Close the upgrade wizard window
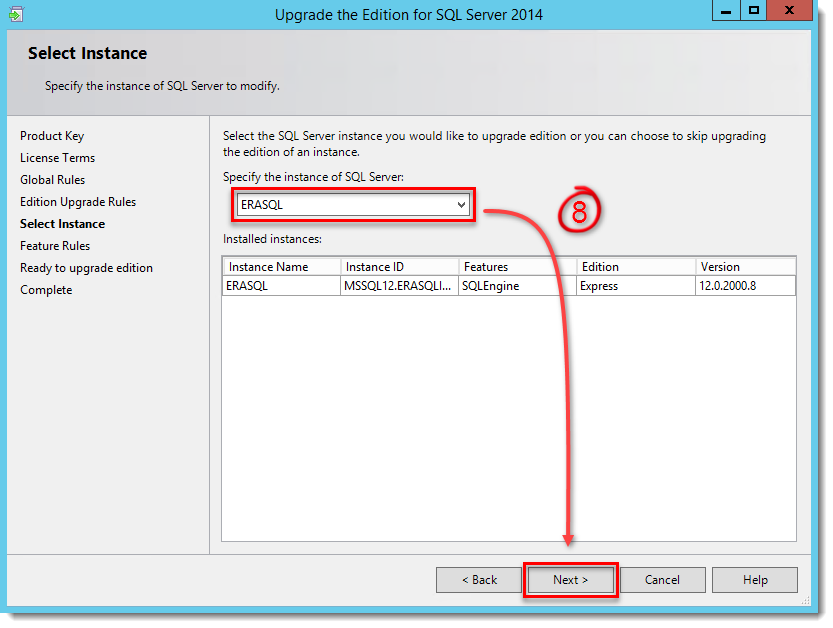 pos(789,10)
